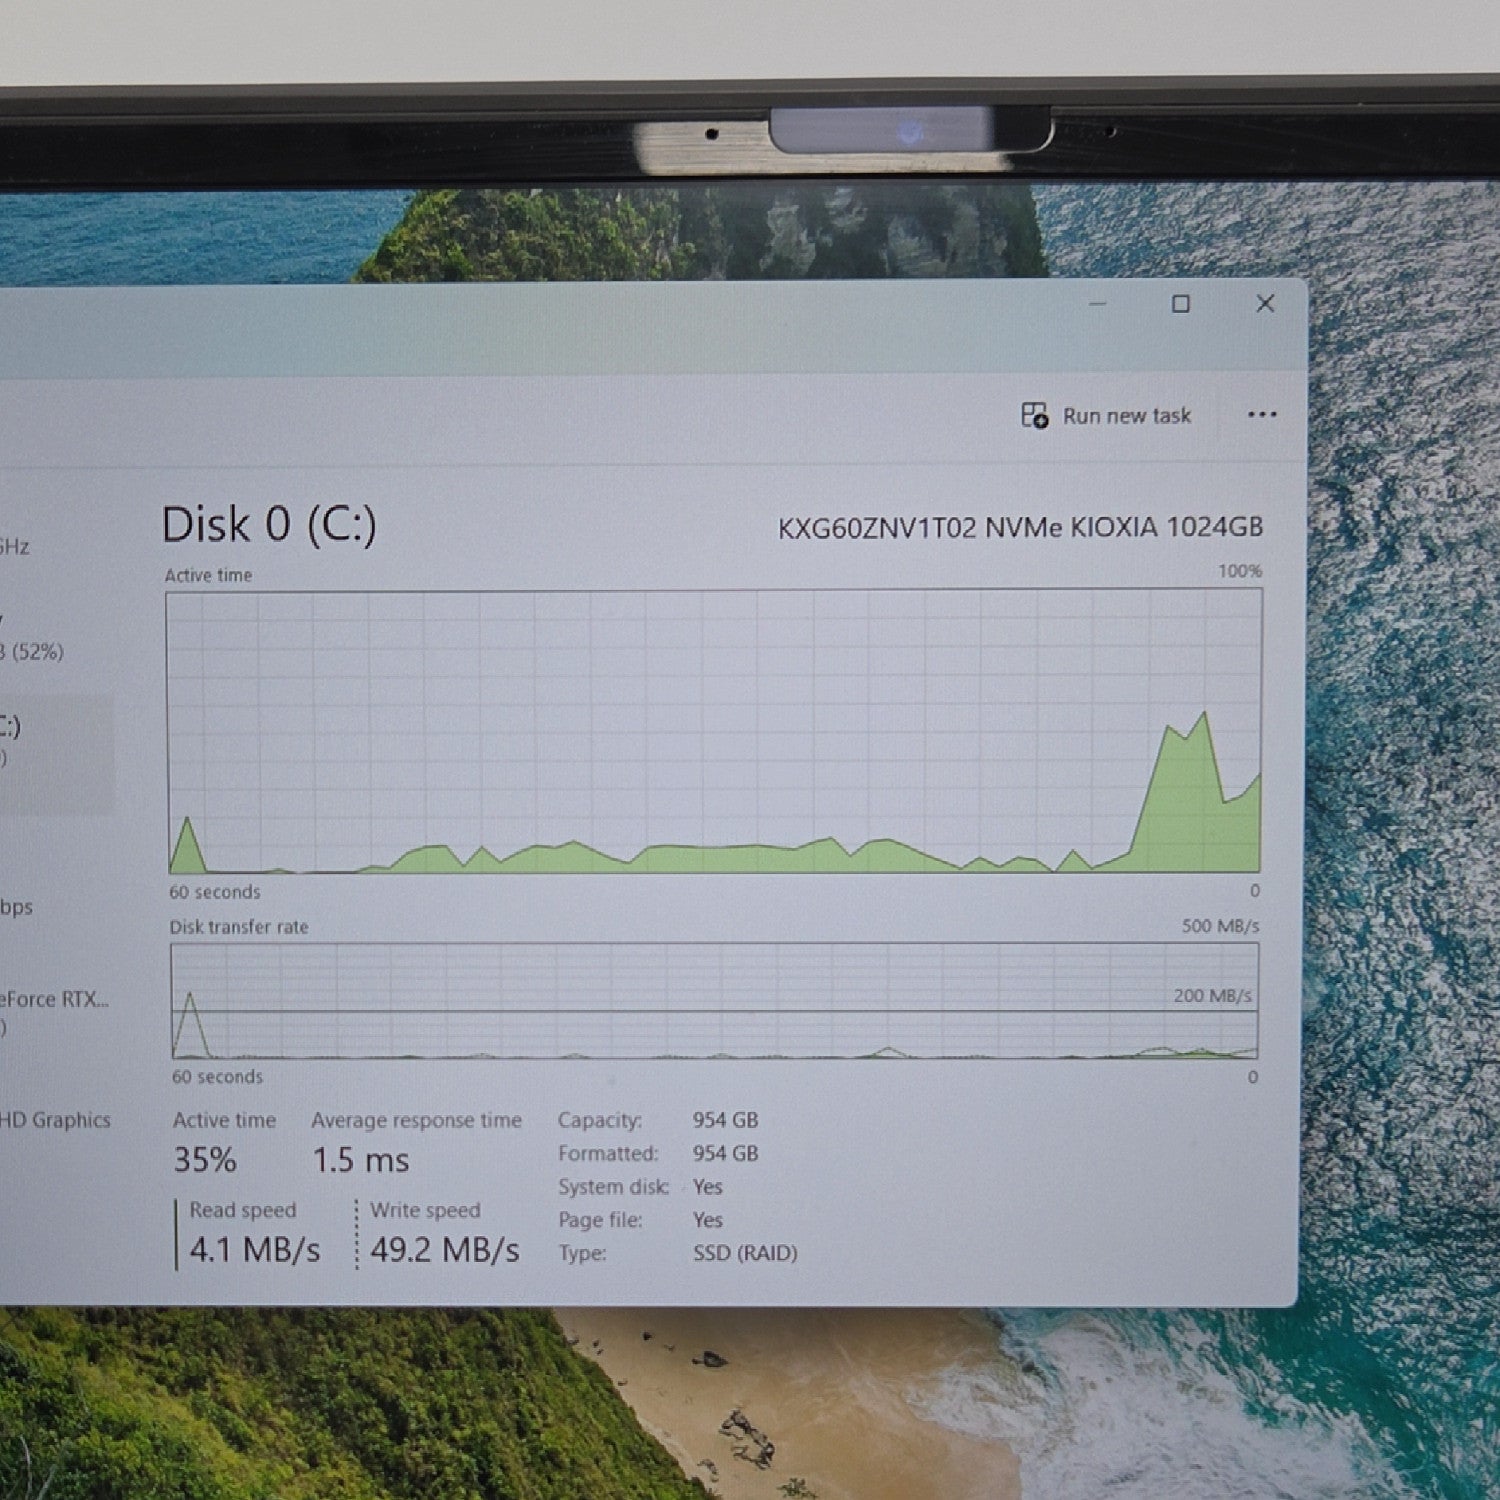This screenshot has height=1500, width=1500.
Task: Click the Read speed label
Action: 243,1210
